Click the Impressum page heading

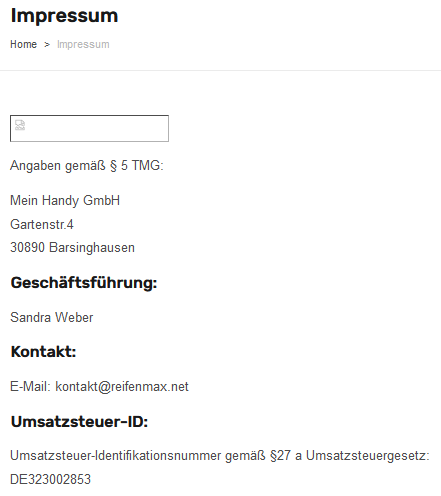tap(64, 16)
